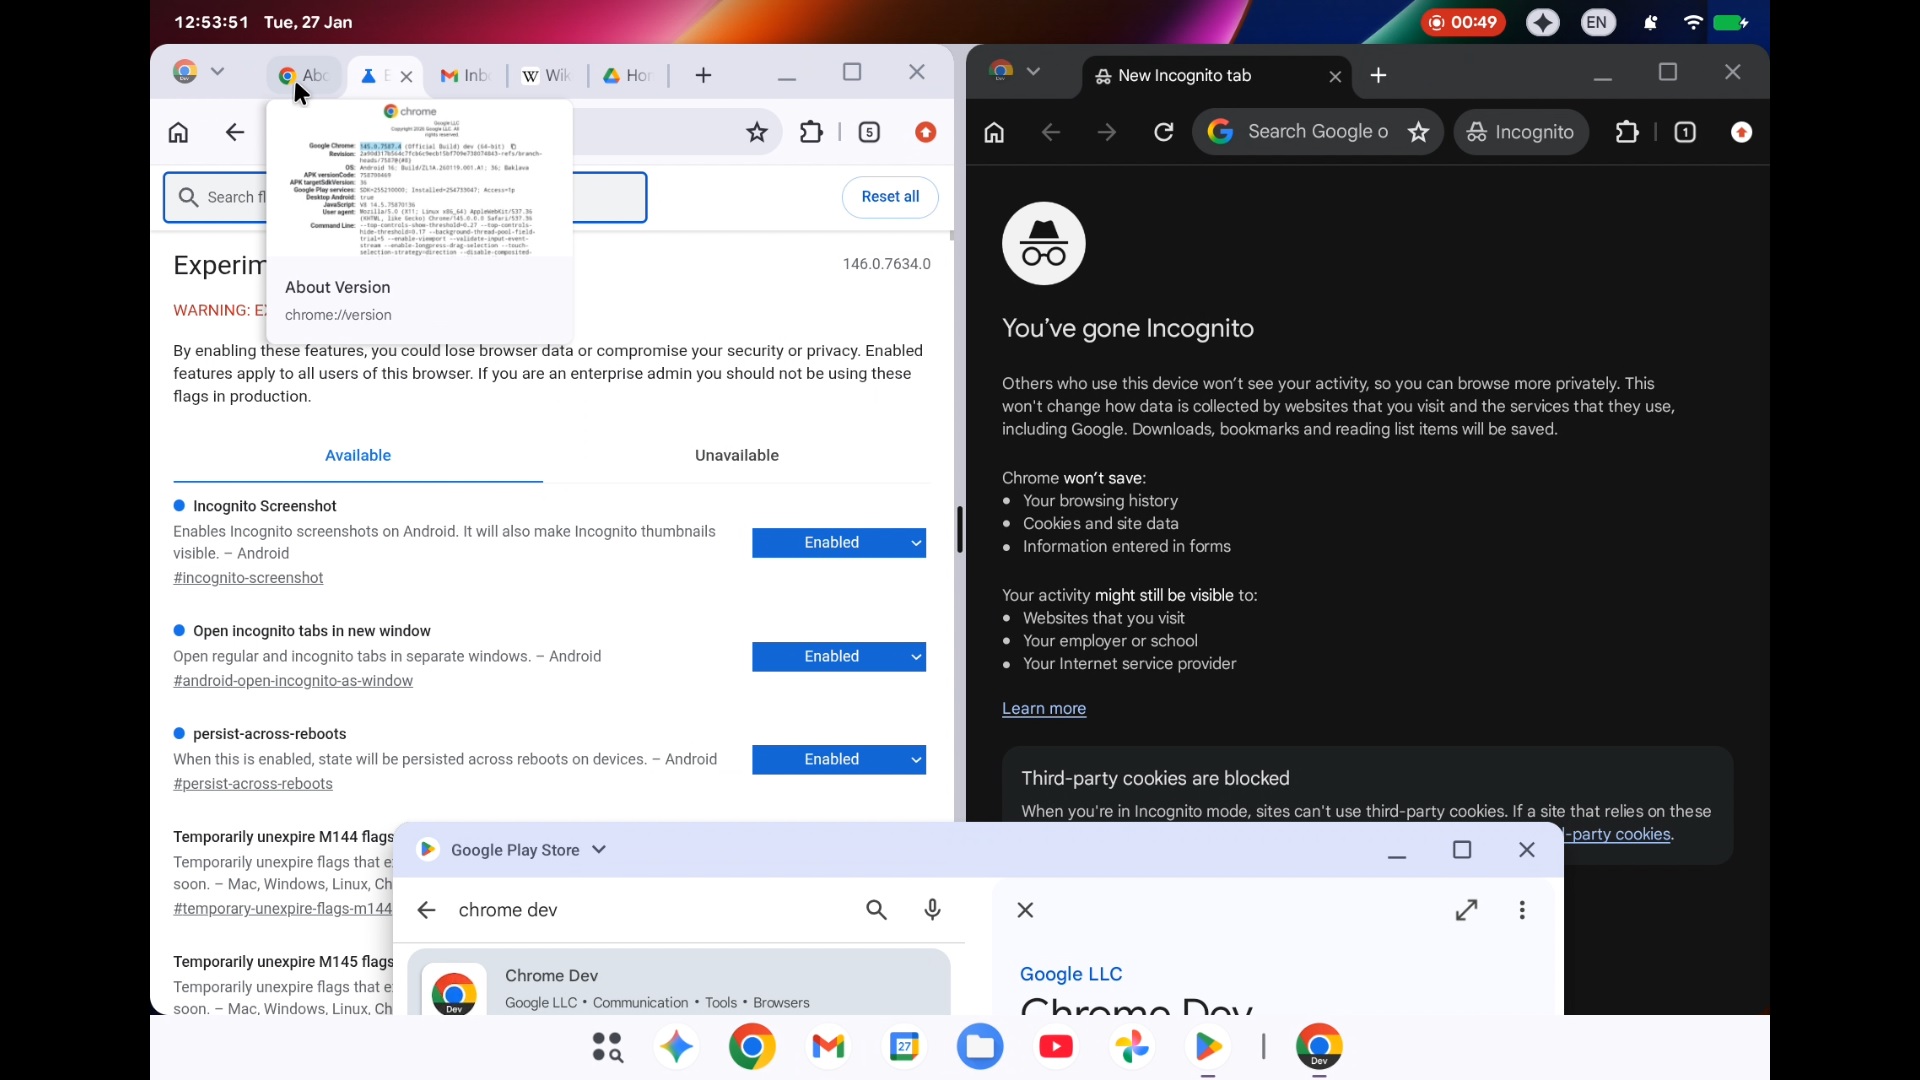
Task: Click the #incognito-screenshot anchor link
Action: [248, 579]
